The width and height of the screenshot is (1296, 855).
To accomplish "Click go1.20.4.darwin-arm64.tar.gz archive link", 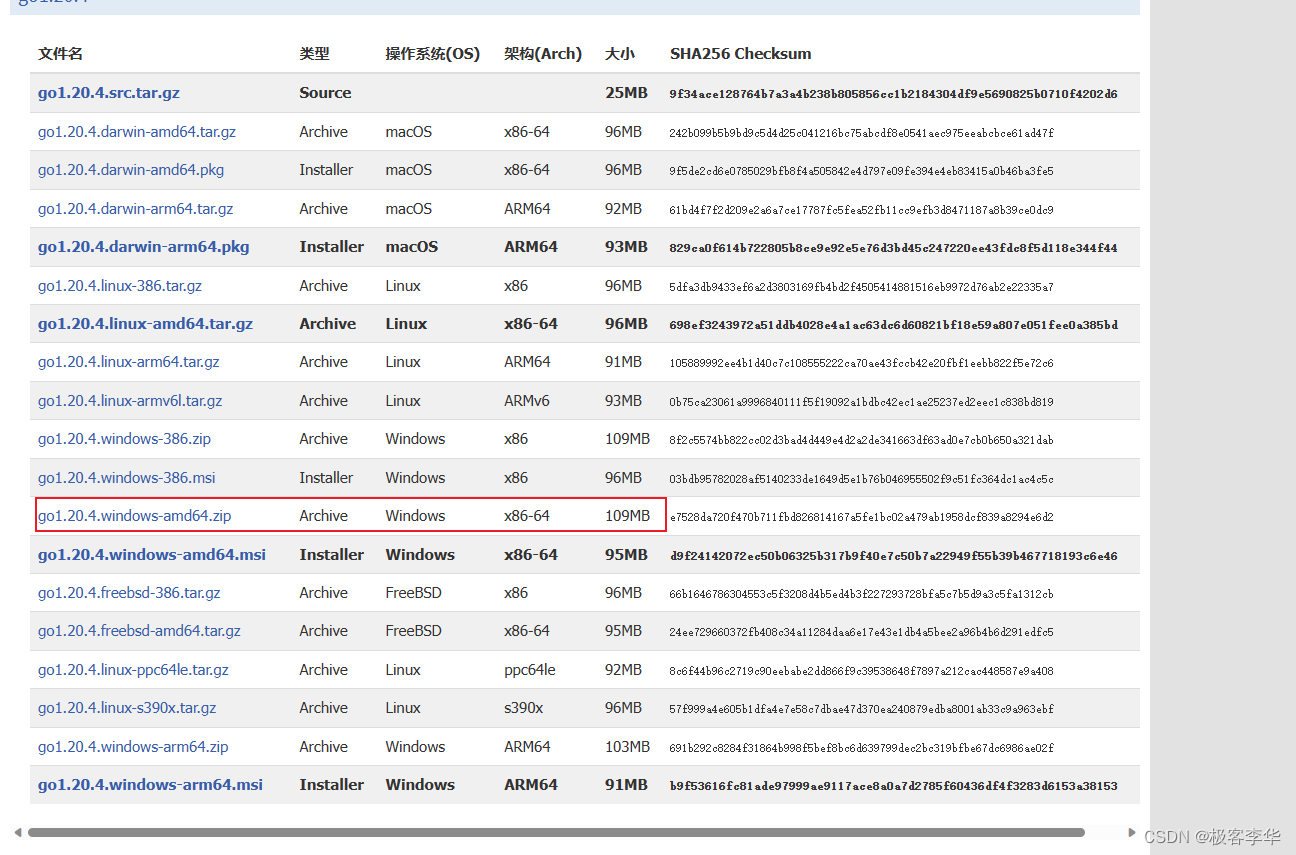I will pos(136,209).
